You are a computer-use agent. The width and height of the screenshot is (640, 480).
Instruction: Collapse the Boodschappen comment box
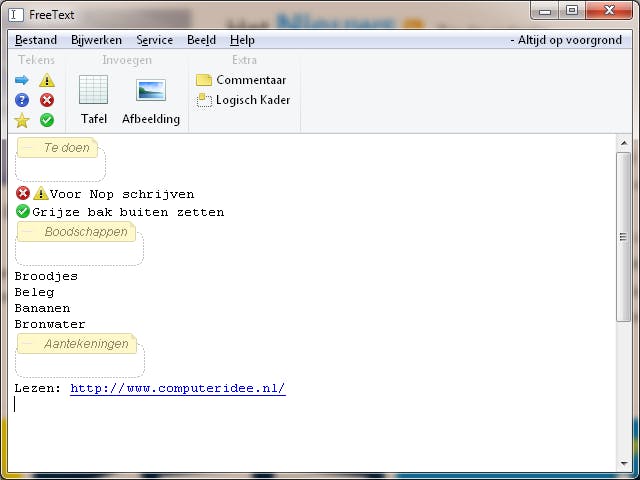27,232
